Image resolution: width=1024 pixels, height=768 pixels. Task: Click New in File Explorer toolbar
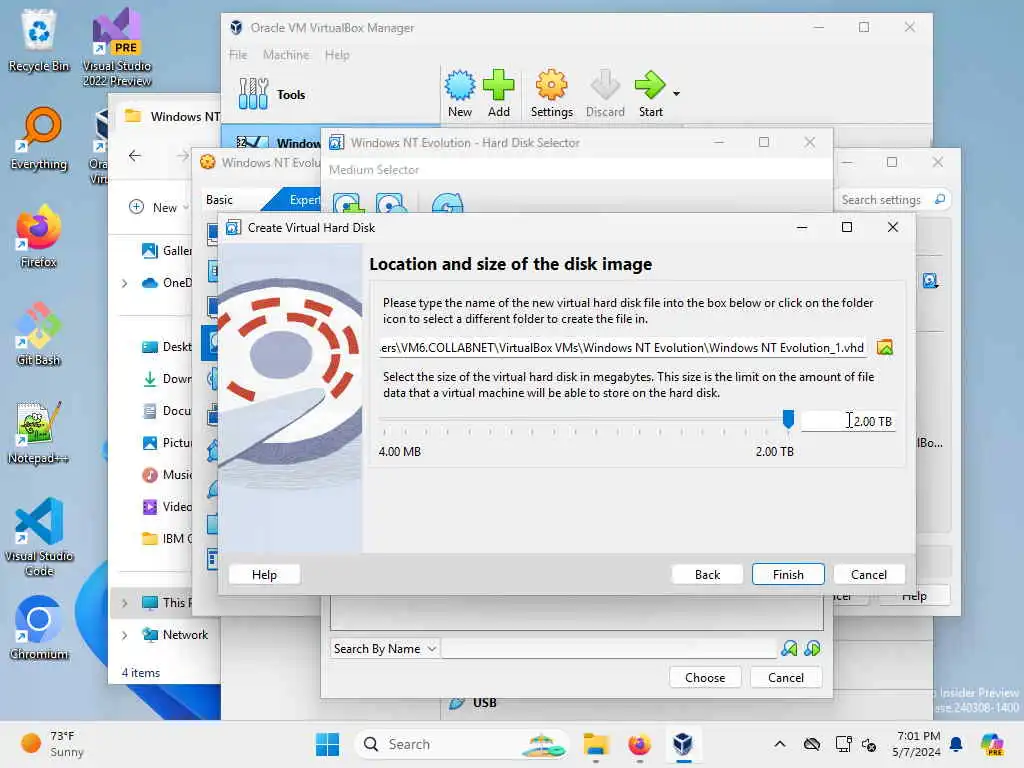[157, 207]
